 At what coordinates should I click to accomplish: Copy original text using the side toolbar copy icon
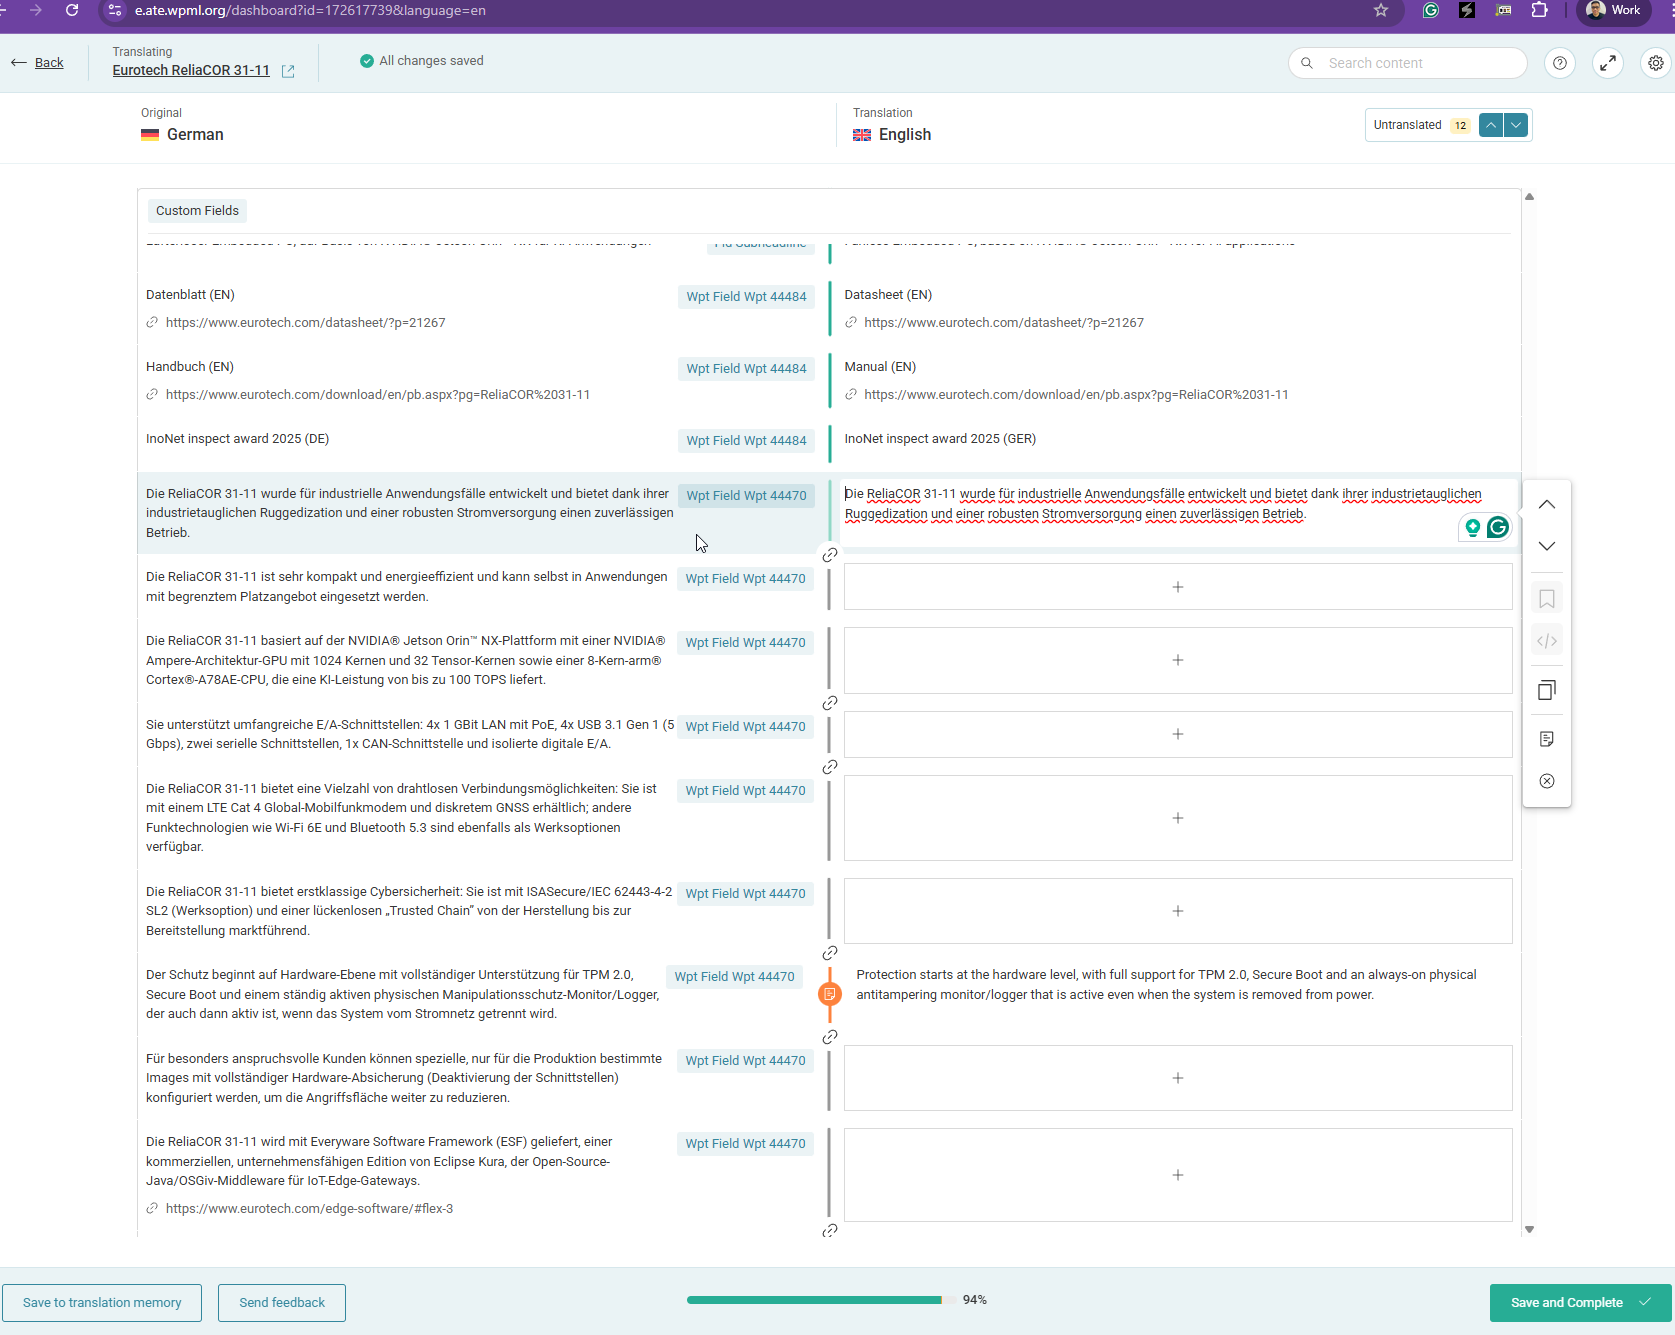coord(1547,690)
